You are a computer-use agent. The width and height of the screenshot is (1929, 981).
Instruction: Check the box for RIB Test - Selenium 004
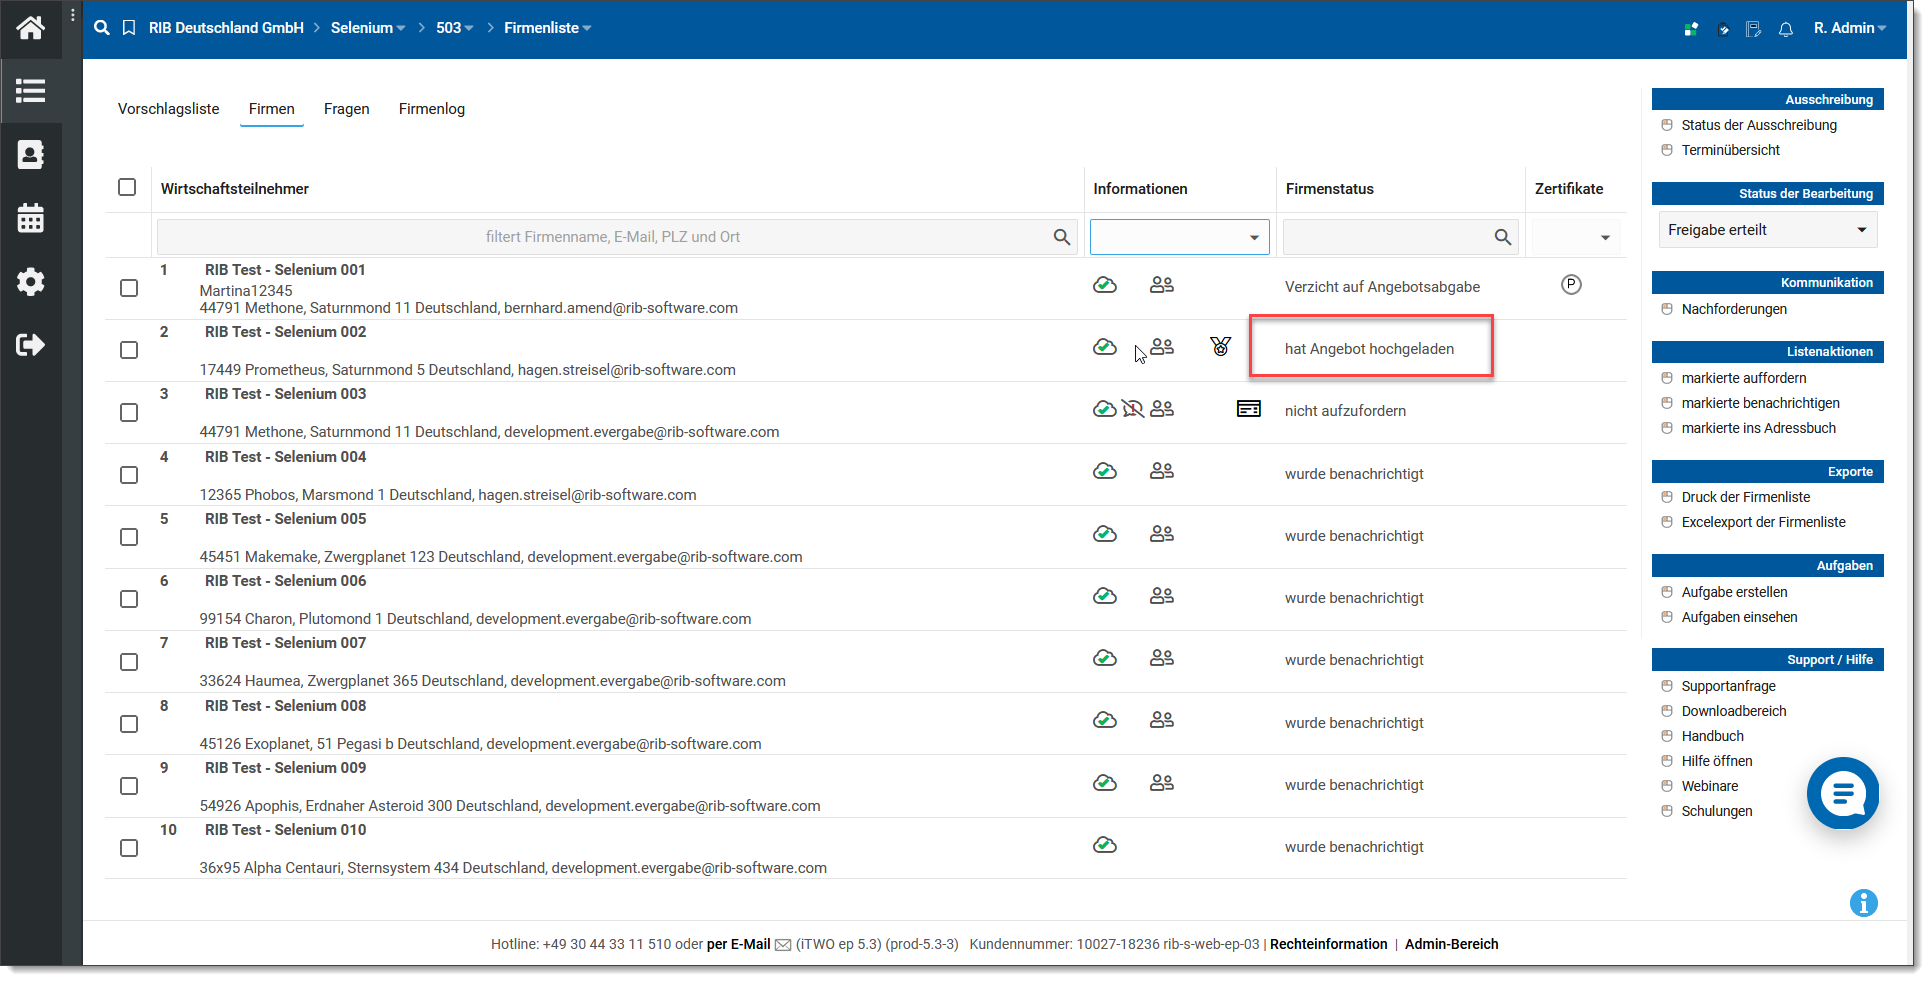coord(129,475)
